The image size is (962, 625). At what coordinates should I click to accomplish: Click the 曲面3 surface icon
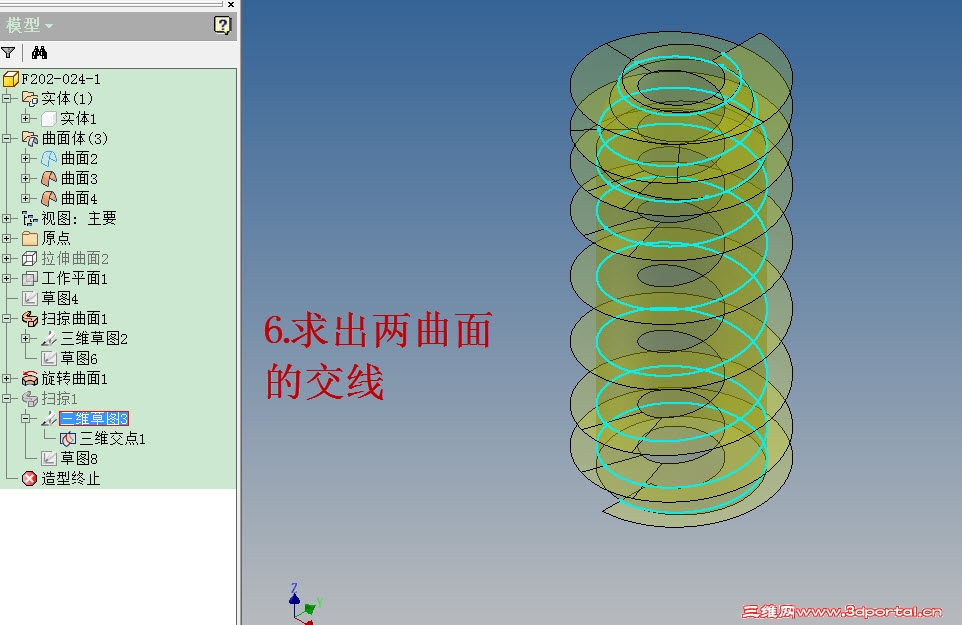coord(48,178)
